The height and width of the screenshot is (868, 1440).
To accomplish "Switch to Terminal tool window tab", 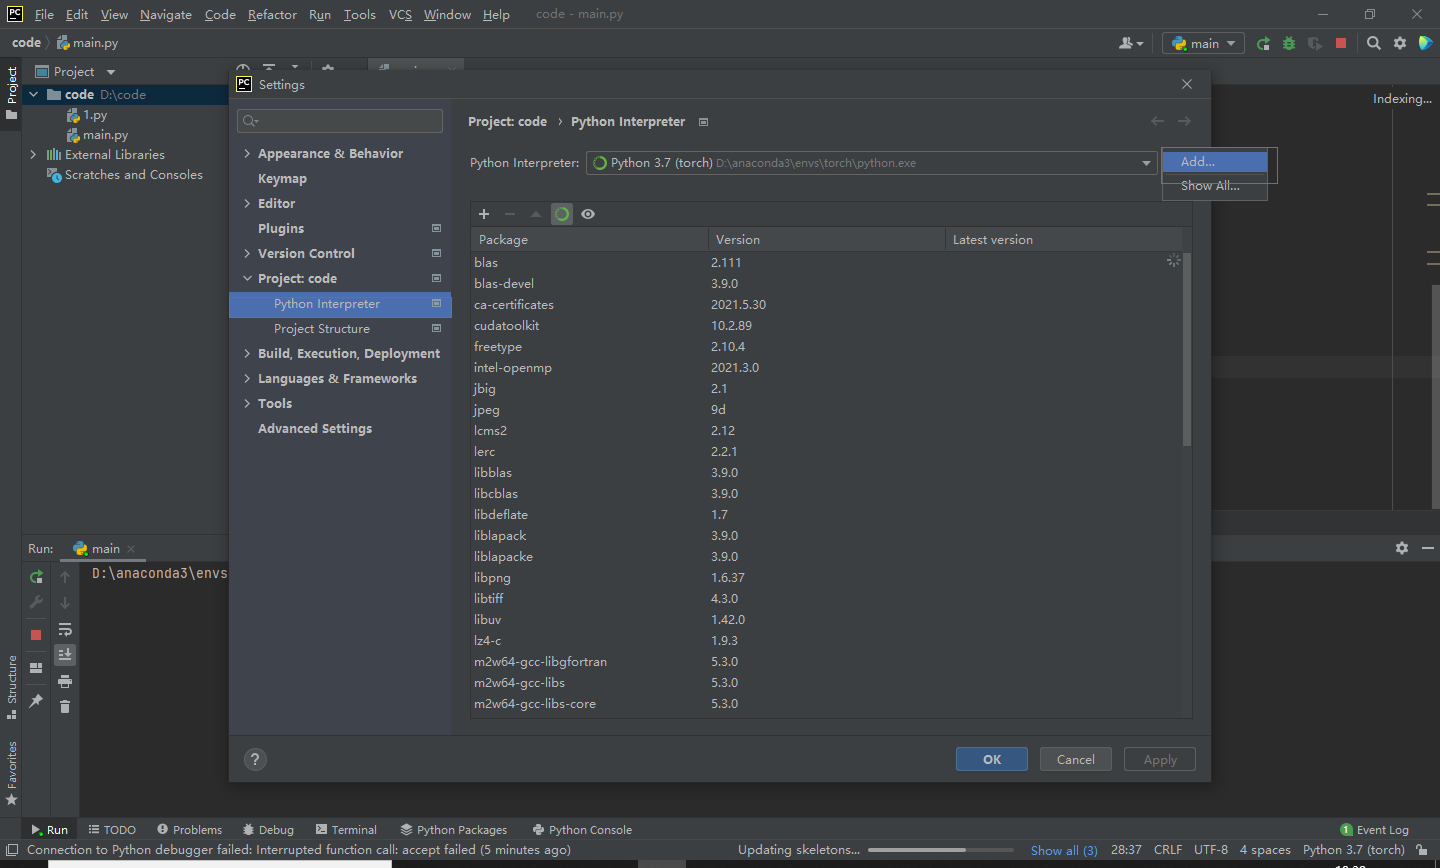I will pyautogui.click(x=346, y=830).
